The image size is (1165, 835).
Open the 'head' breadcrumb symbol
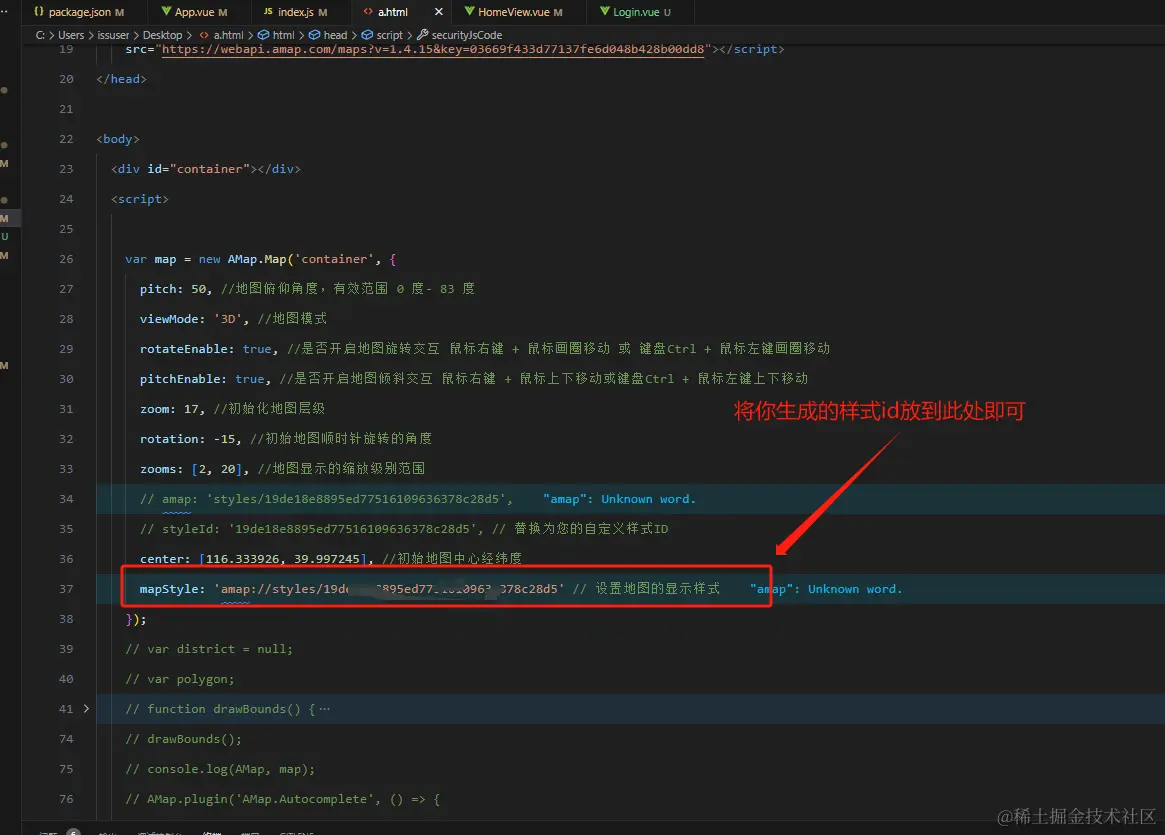pos(335,35)
